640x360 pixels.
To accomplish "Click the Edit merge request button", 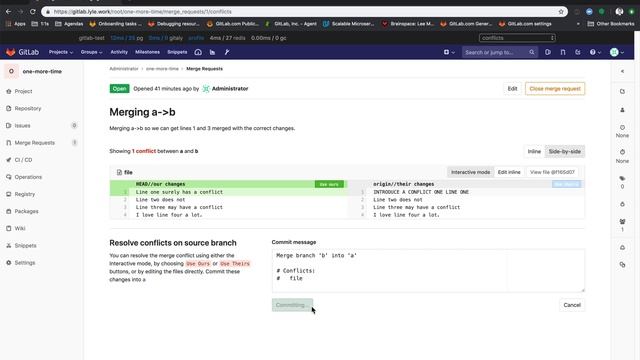I will (x=512, y=89).
